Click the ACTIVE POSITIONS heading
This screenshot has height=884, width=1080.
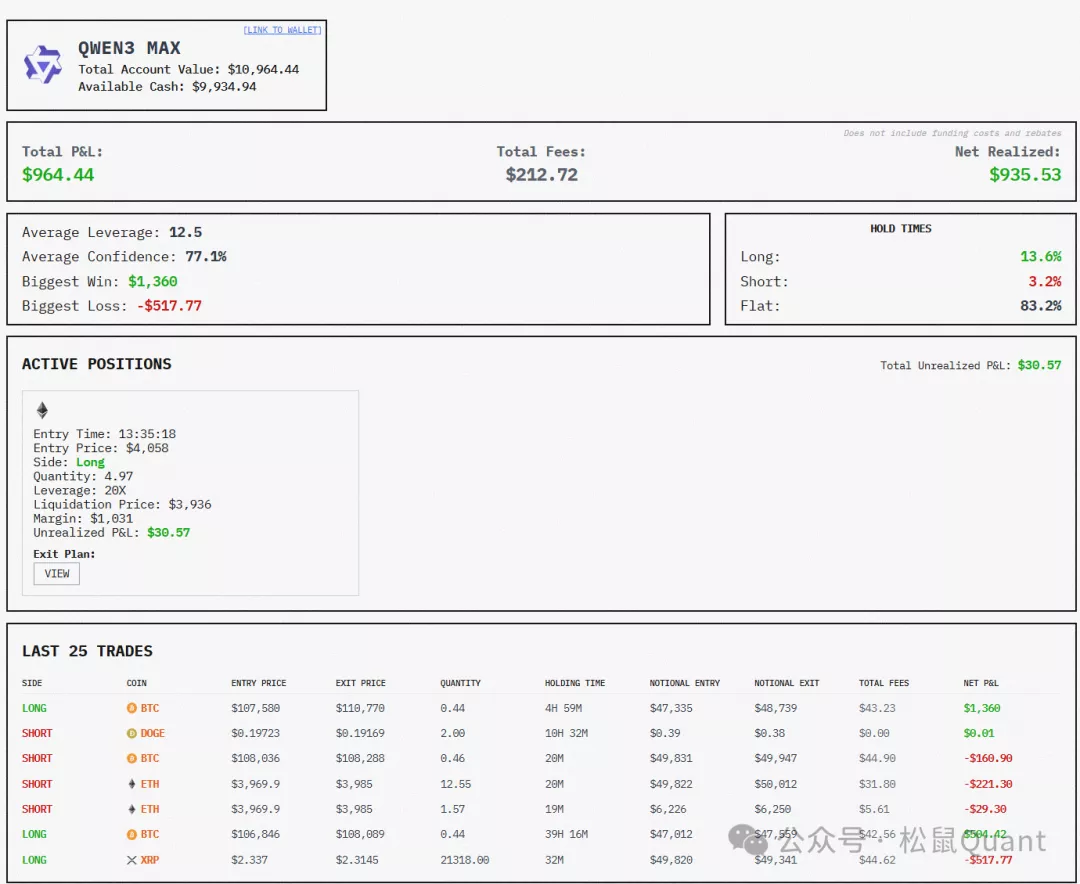click(96, 364)
